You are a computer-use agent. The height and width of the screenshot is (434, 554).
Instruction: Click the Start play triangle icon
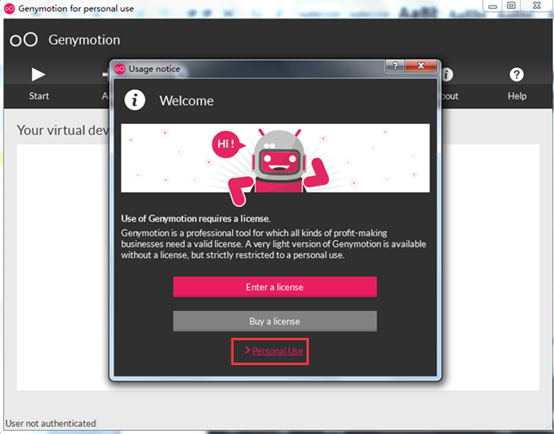click(38, 75)
